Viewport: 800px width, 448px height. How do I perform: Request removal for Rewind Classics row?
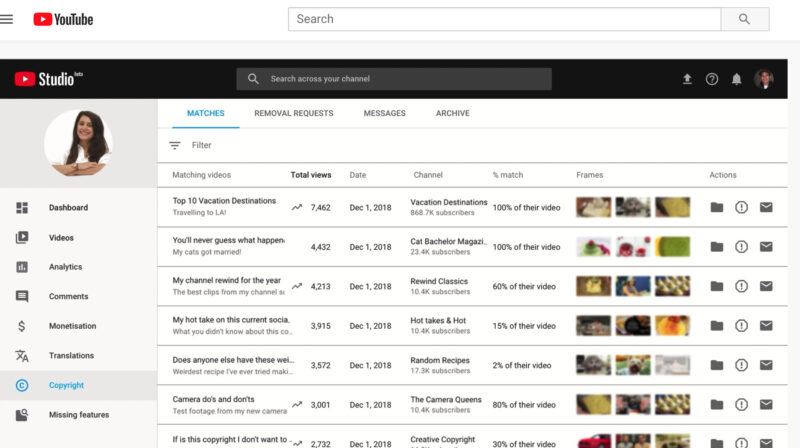pos(741,286)
